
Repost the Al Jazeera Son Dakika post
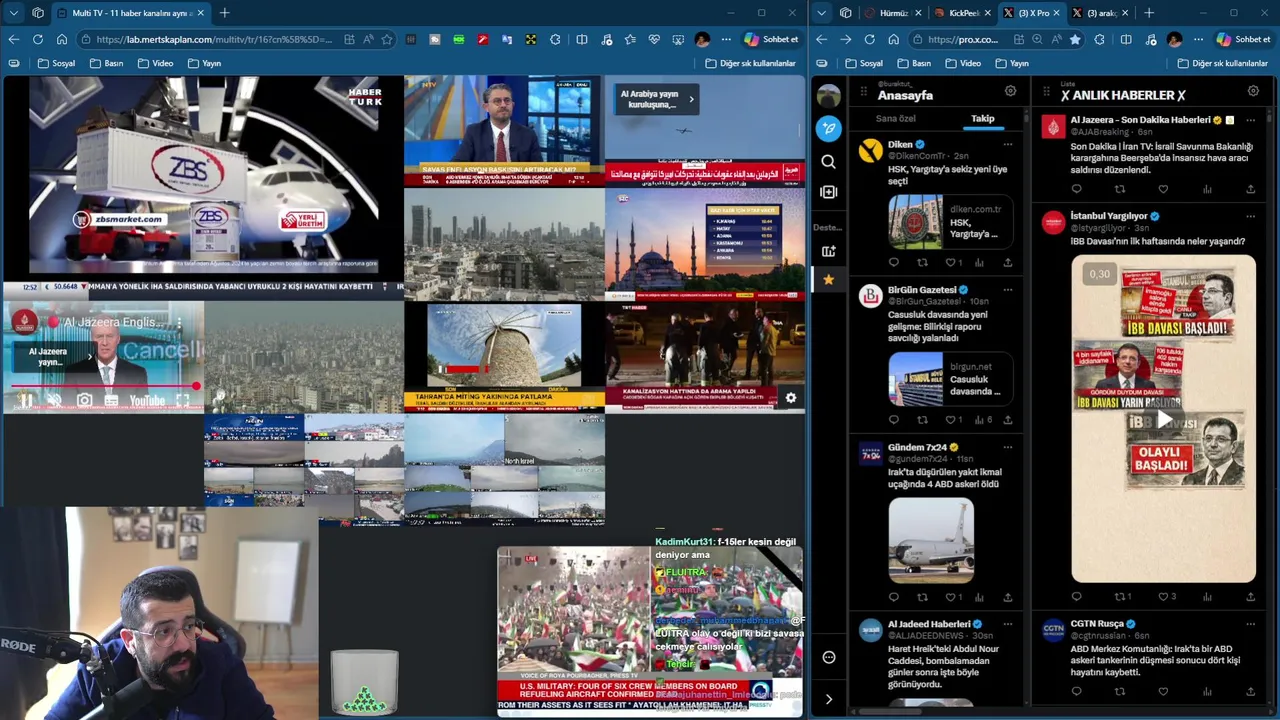[1120, 189]
